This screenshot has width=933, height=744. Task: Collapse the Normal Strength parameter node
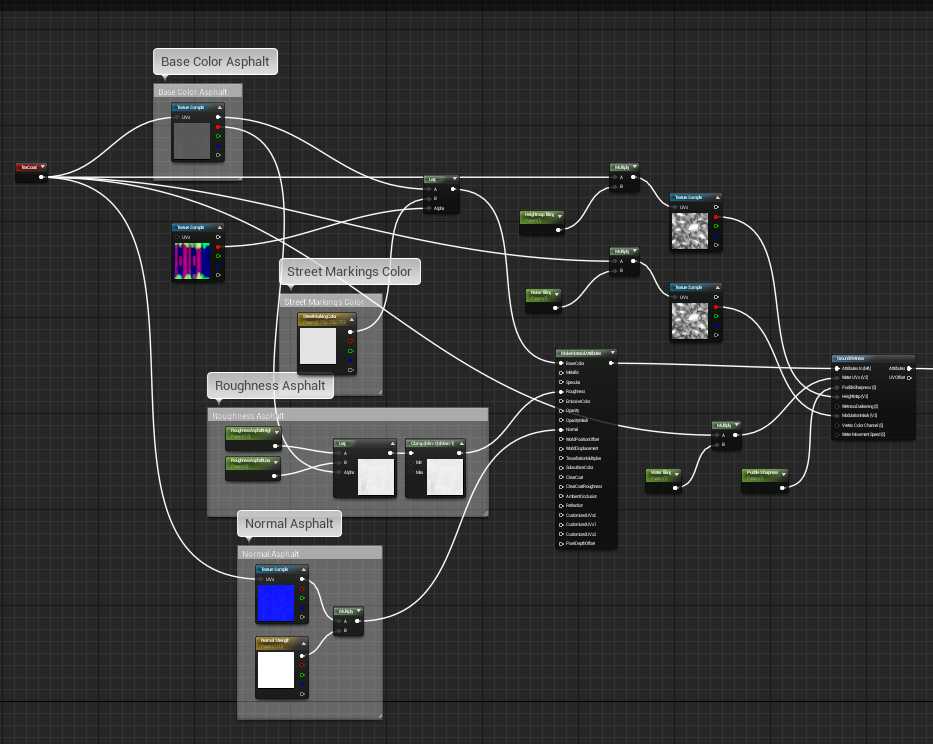pos(303,643)
